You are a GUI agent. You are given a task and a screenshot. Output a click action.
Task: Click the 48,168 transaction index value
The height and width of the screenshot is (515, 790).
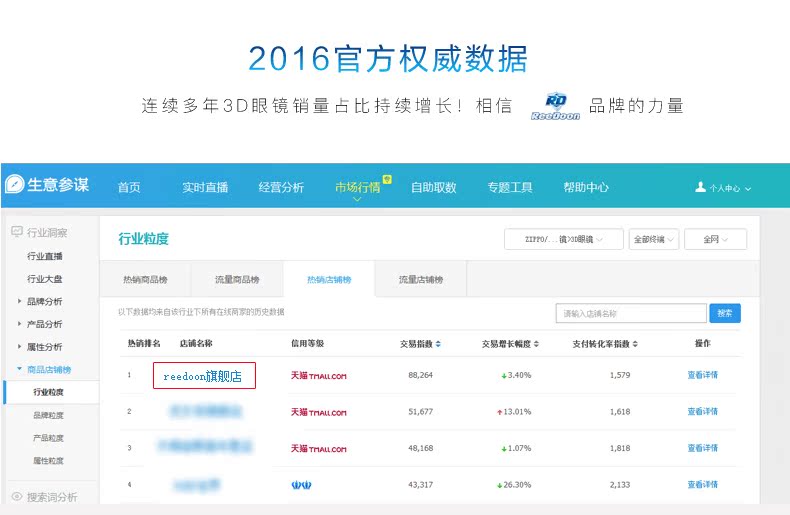(421, 448)
